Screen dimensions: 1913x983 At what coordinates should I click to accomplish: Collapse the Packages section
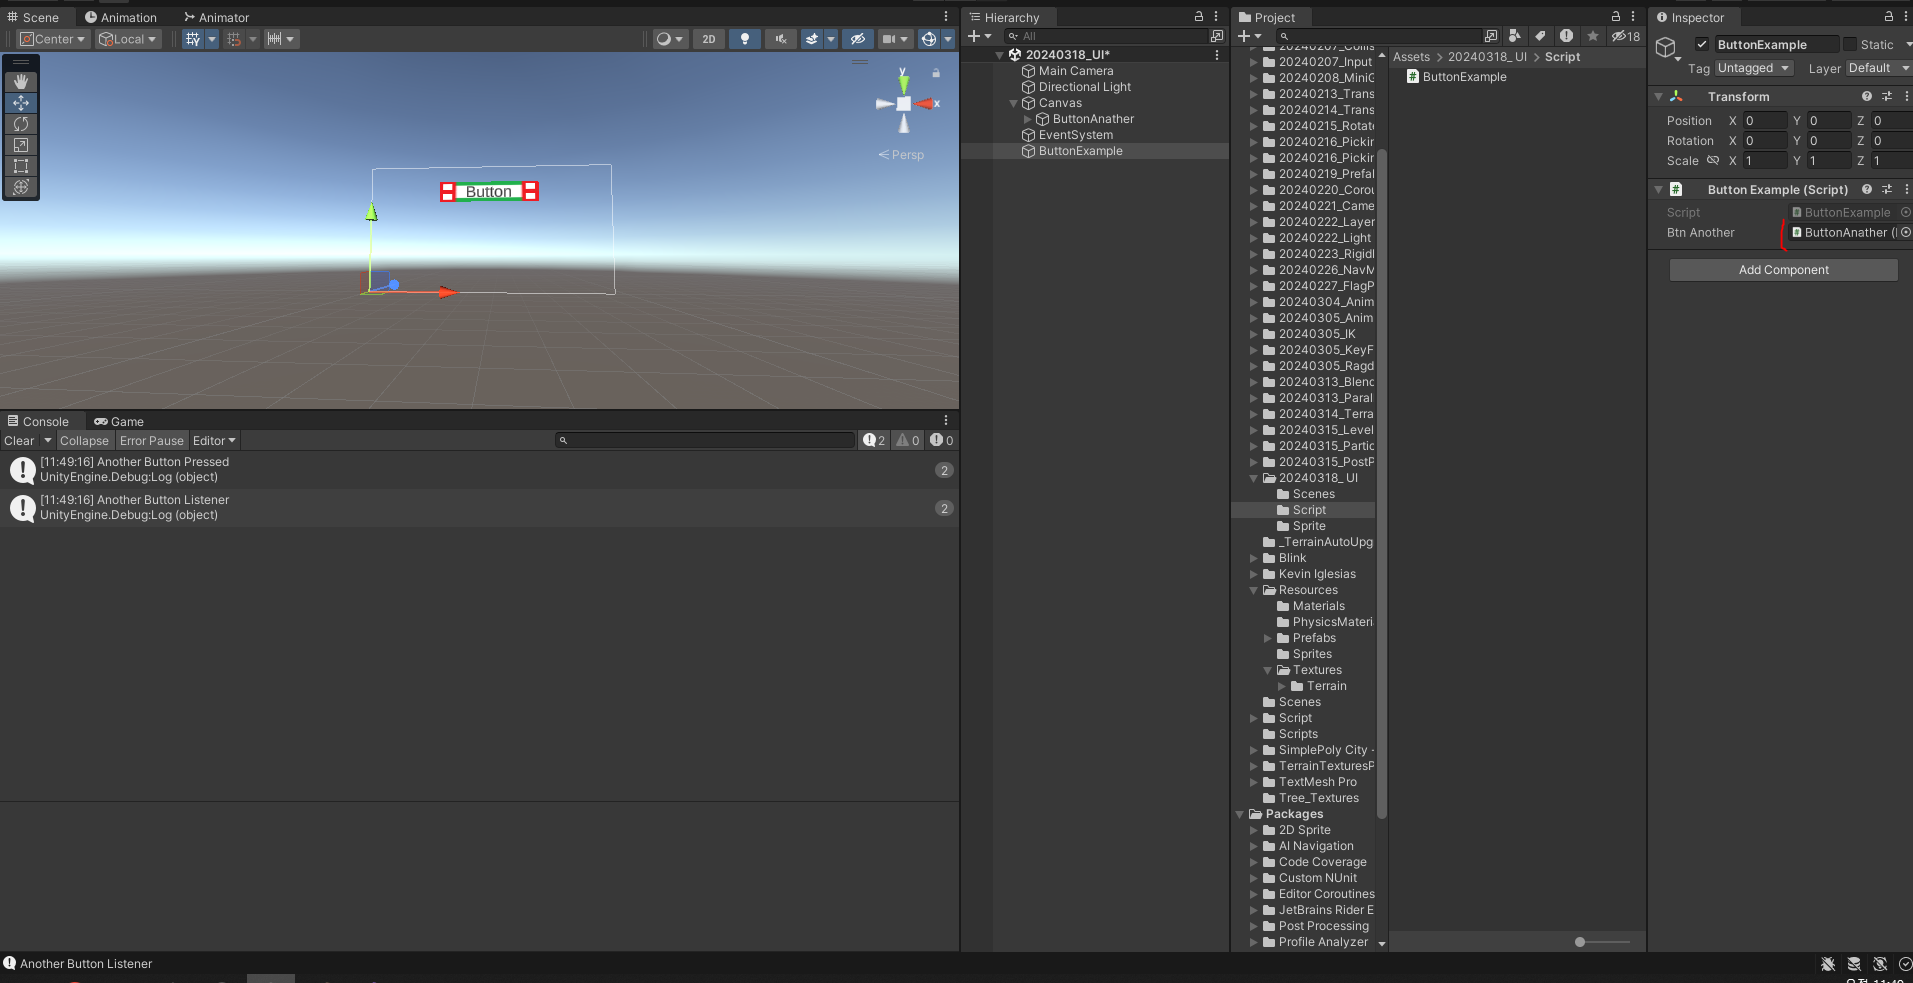pos(1240,814)
